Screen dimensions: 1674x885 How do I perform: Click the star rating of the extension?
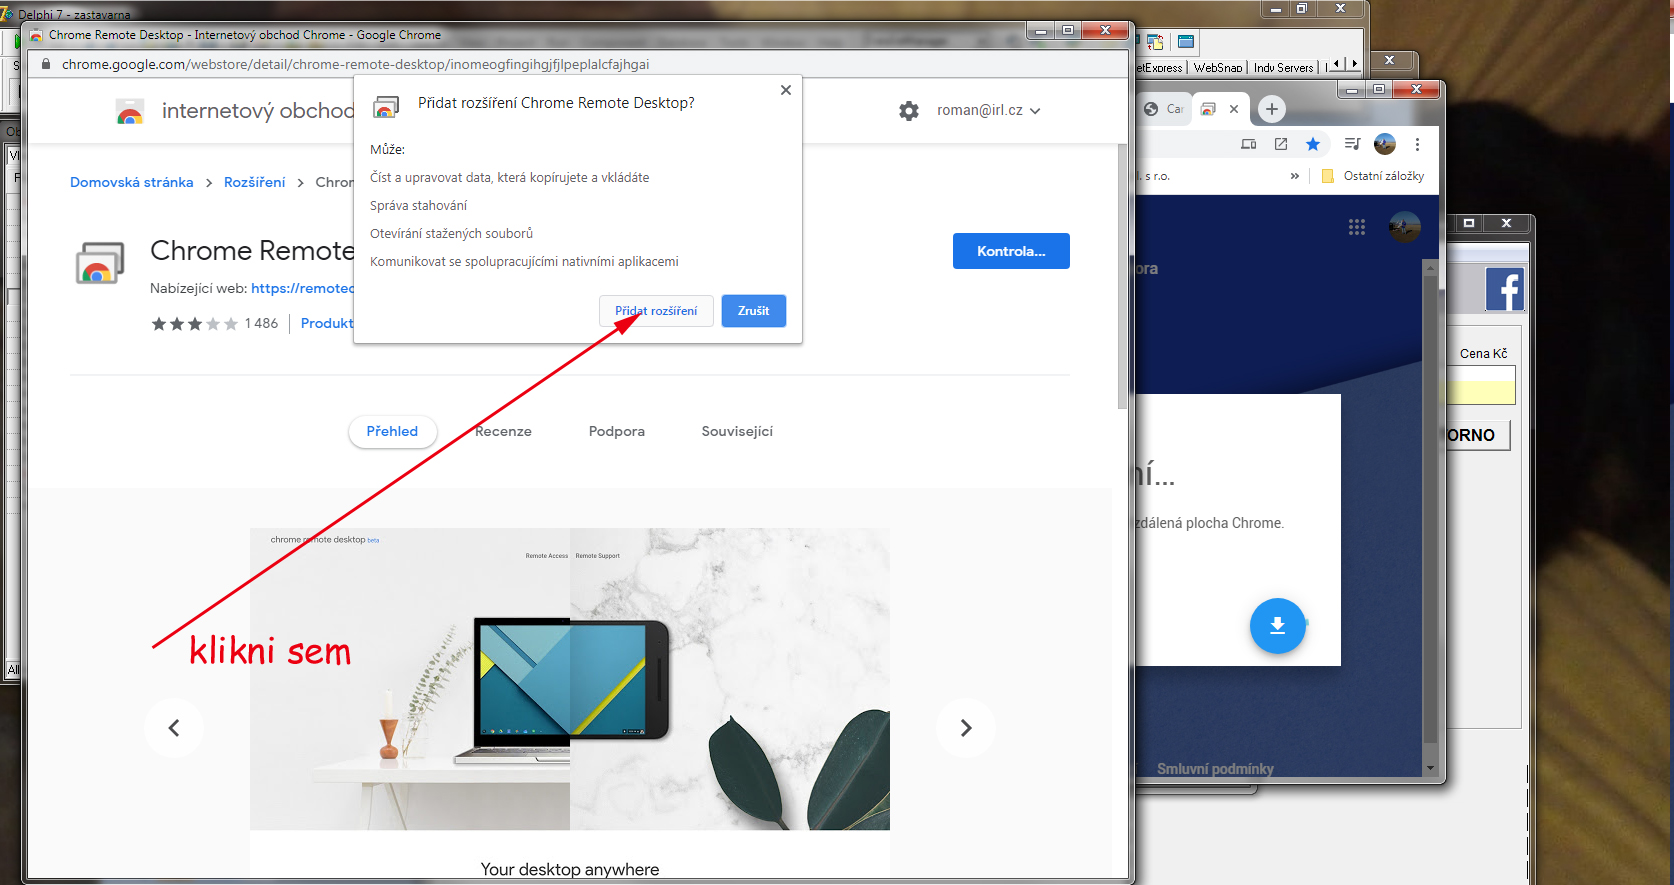(x=194, y=324)
